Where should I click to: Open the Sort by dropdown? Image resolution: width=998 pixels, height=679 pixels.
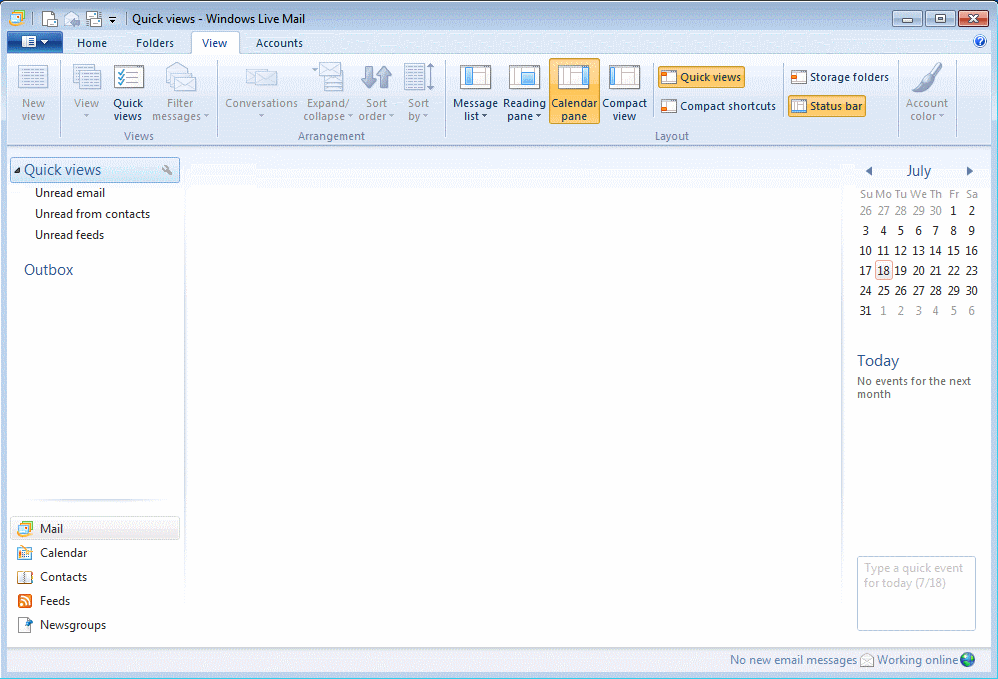418,92
